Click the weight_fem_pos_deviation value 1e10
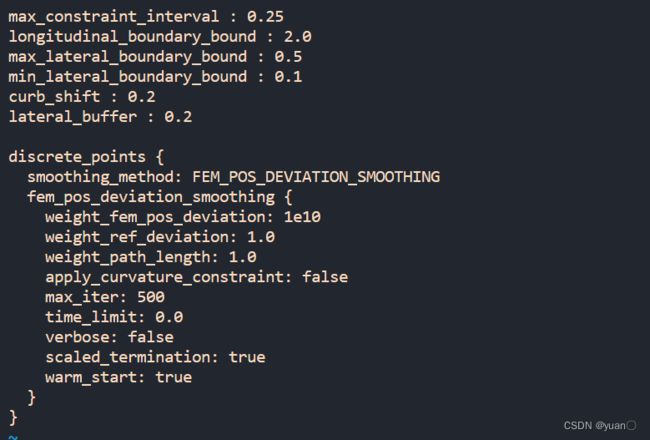This screenshot has width=650, height=440. pos(302,217)
